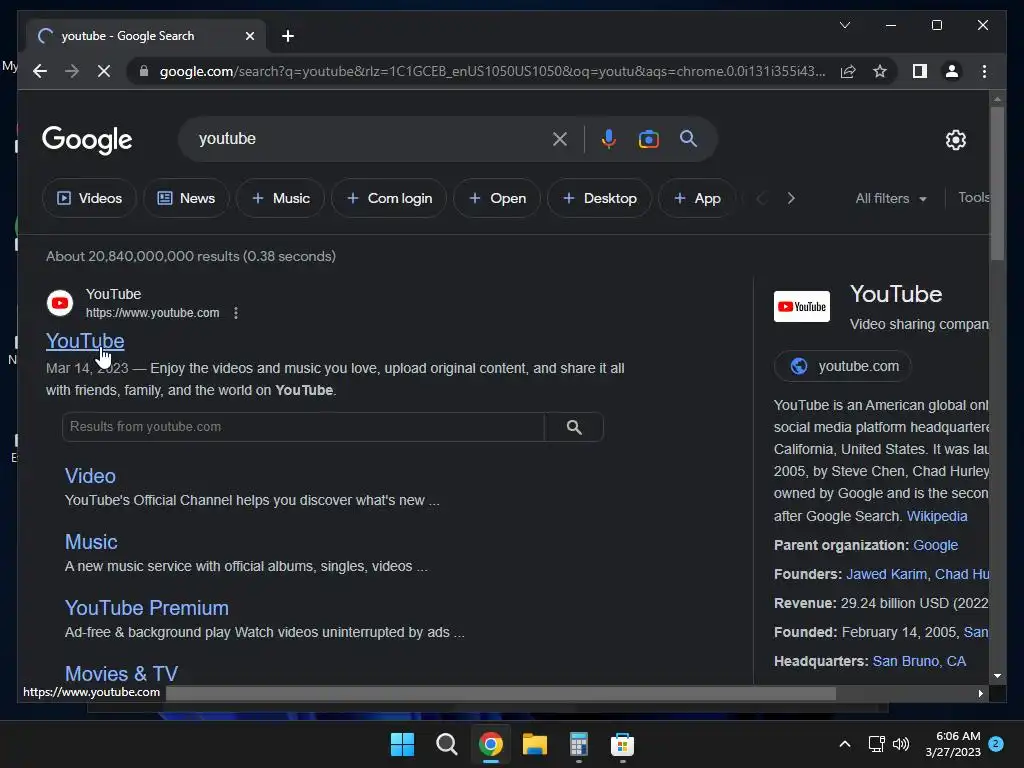The height and width of the screenshot is (768, 1024).
Task: Go to Google home via logo
Action: 87,140
